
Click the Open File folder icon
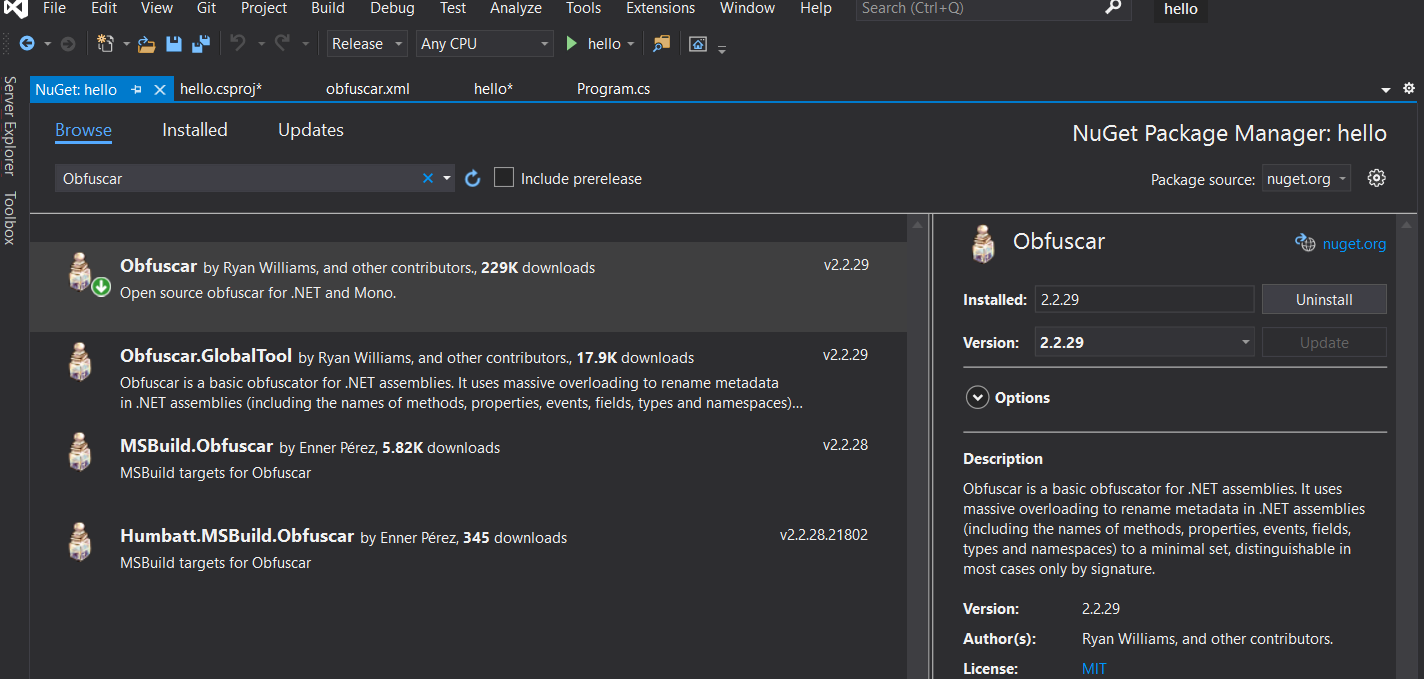[147, 44]
